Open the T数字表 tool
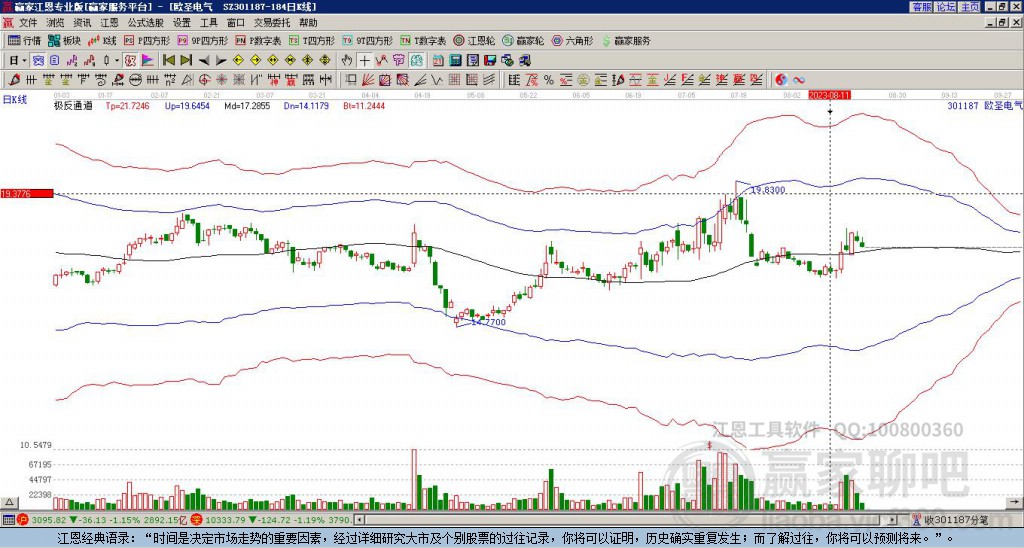Viewport: 1024px width, 548px height. 423,40
